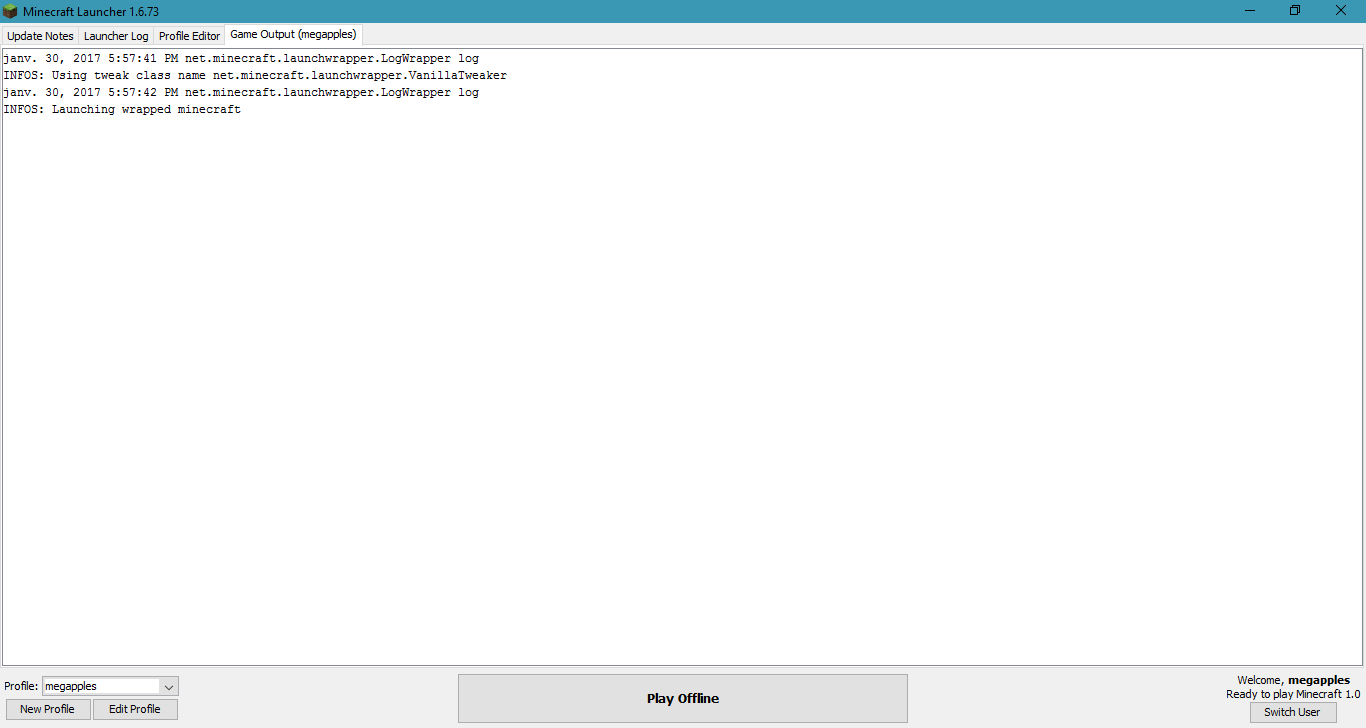
Task: Click the 5:57:41 PM log entry
Action: 241,59
